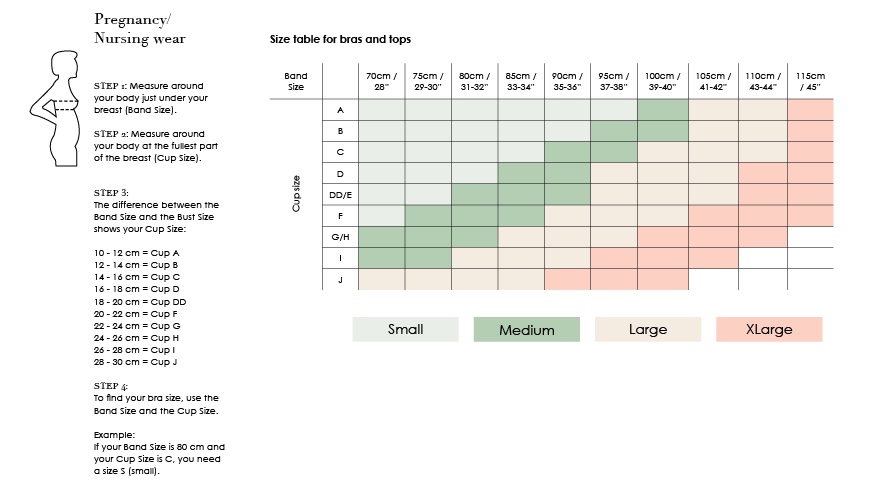This screenshot has width=871, height=500.
Task: Select the pink XLarge legend swatch
Action: tap(769, 329)
